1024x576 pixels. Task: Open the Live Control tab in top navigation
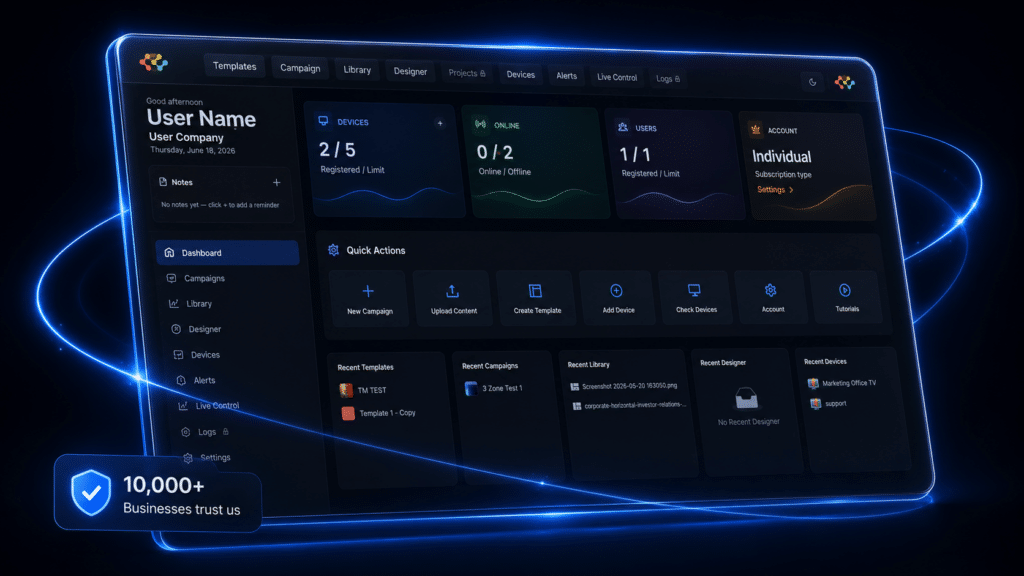(x=616, y=77)
